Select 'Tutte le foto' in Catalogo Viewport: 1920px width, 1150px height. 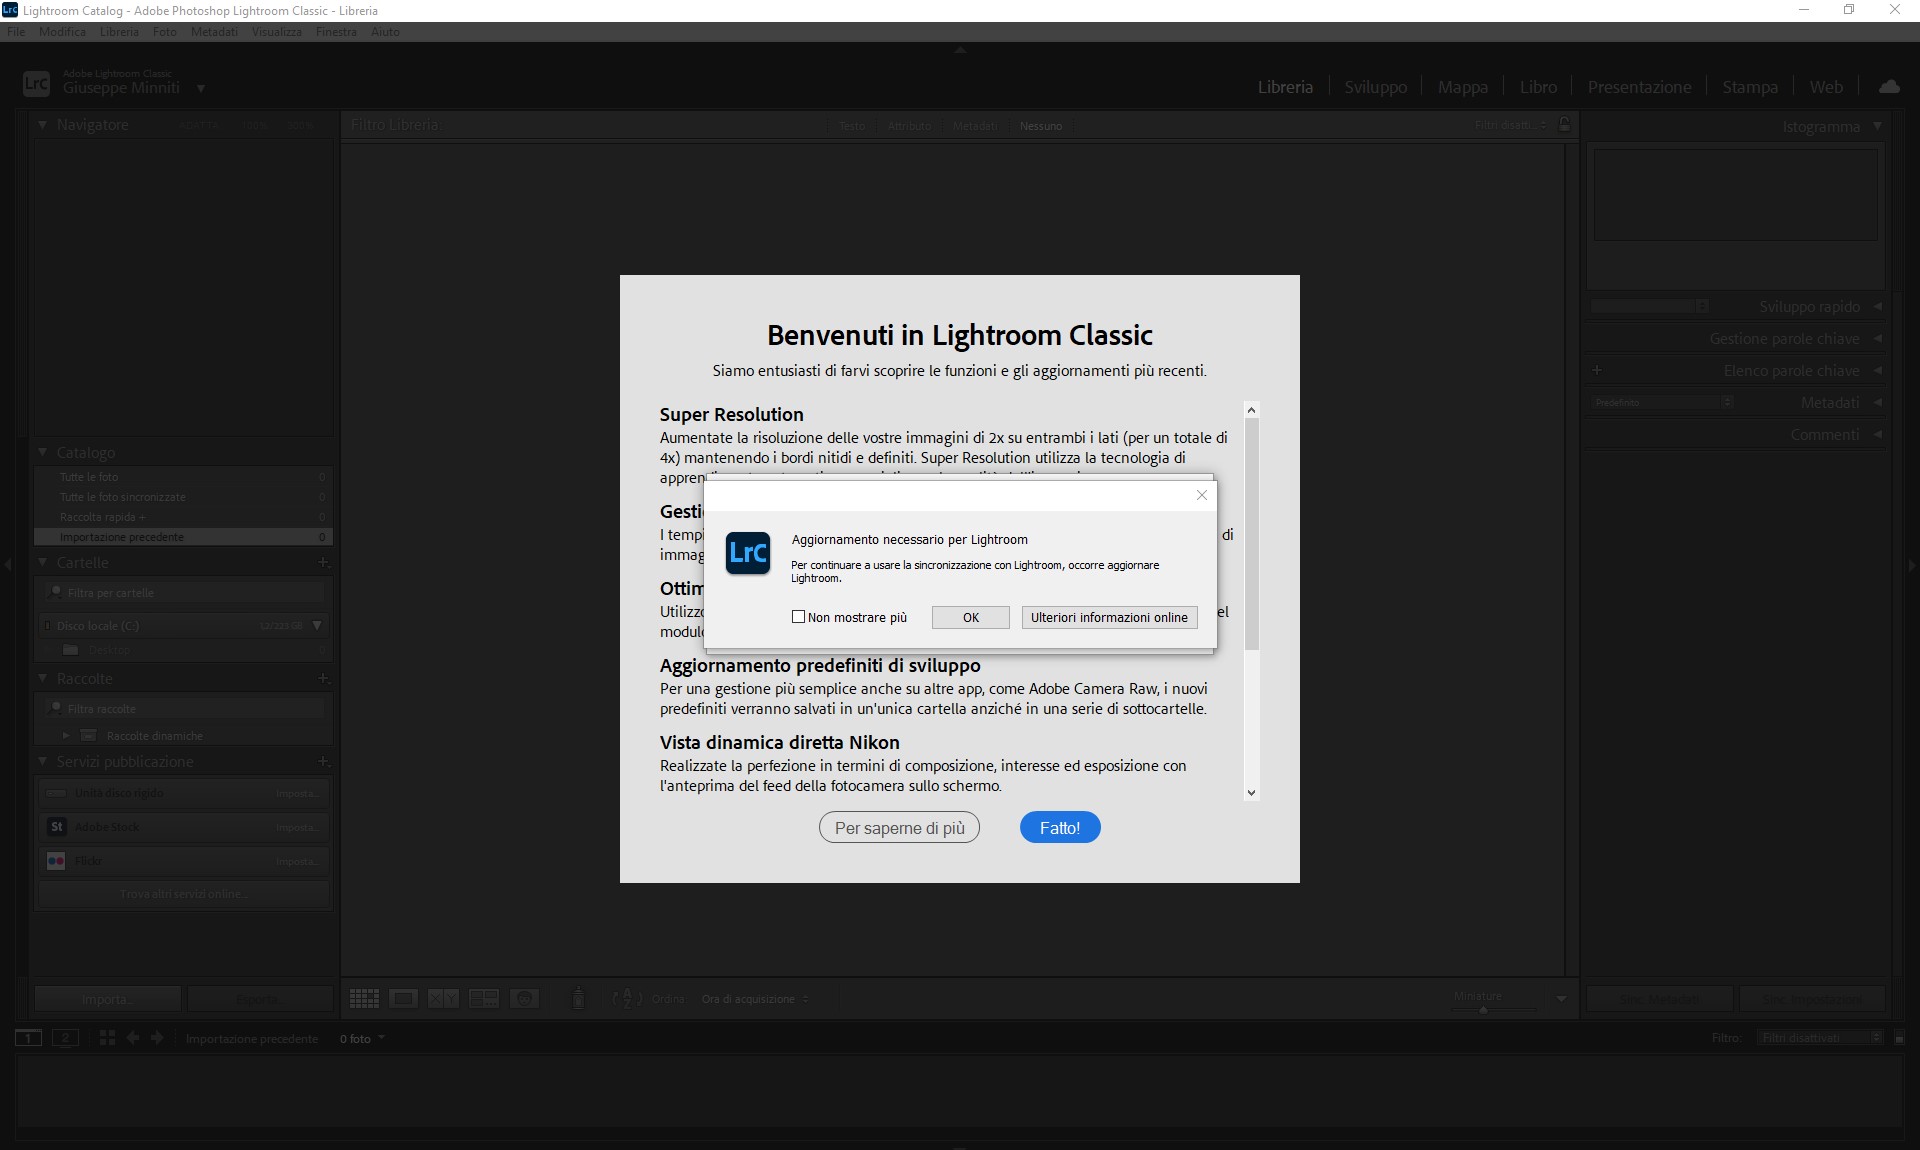click(x=183, y=477)
